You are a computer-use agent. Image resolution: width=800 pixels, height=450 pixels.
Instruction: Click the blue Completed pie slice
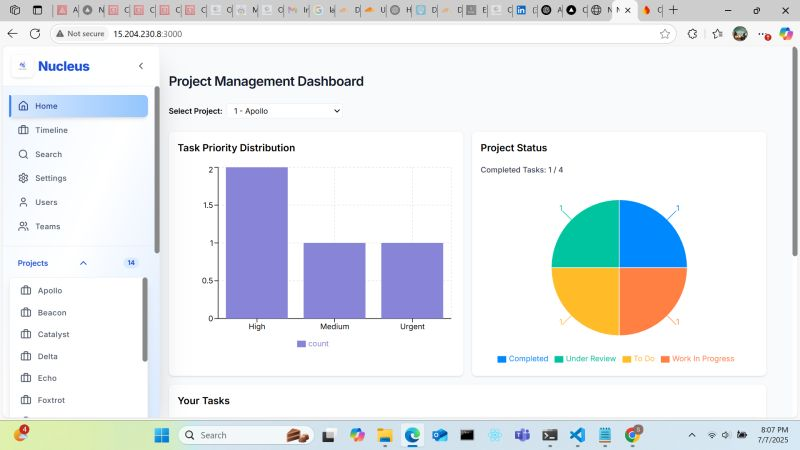[648, 239]
